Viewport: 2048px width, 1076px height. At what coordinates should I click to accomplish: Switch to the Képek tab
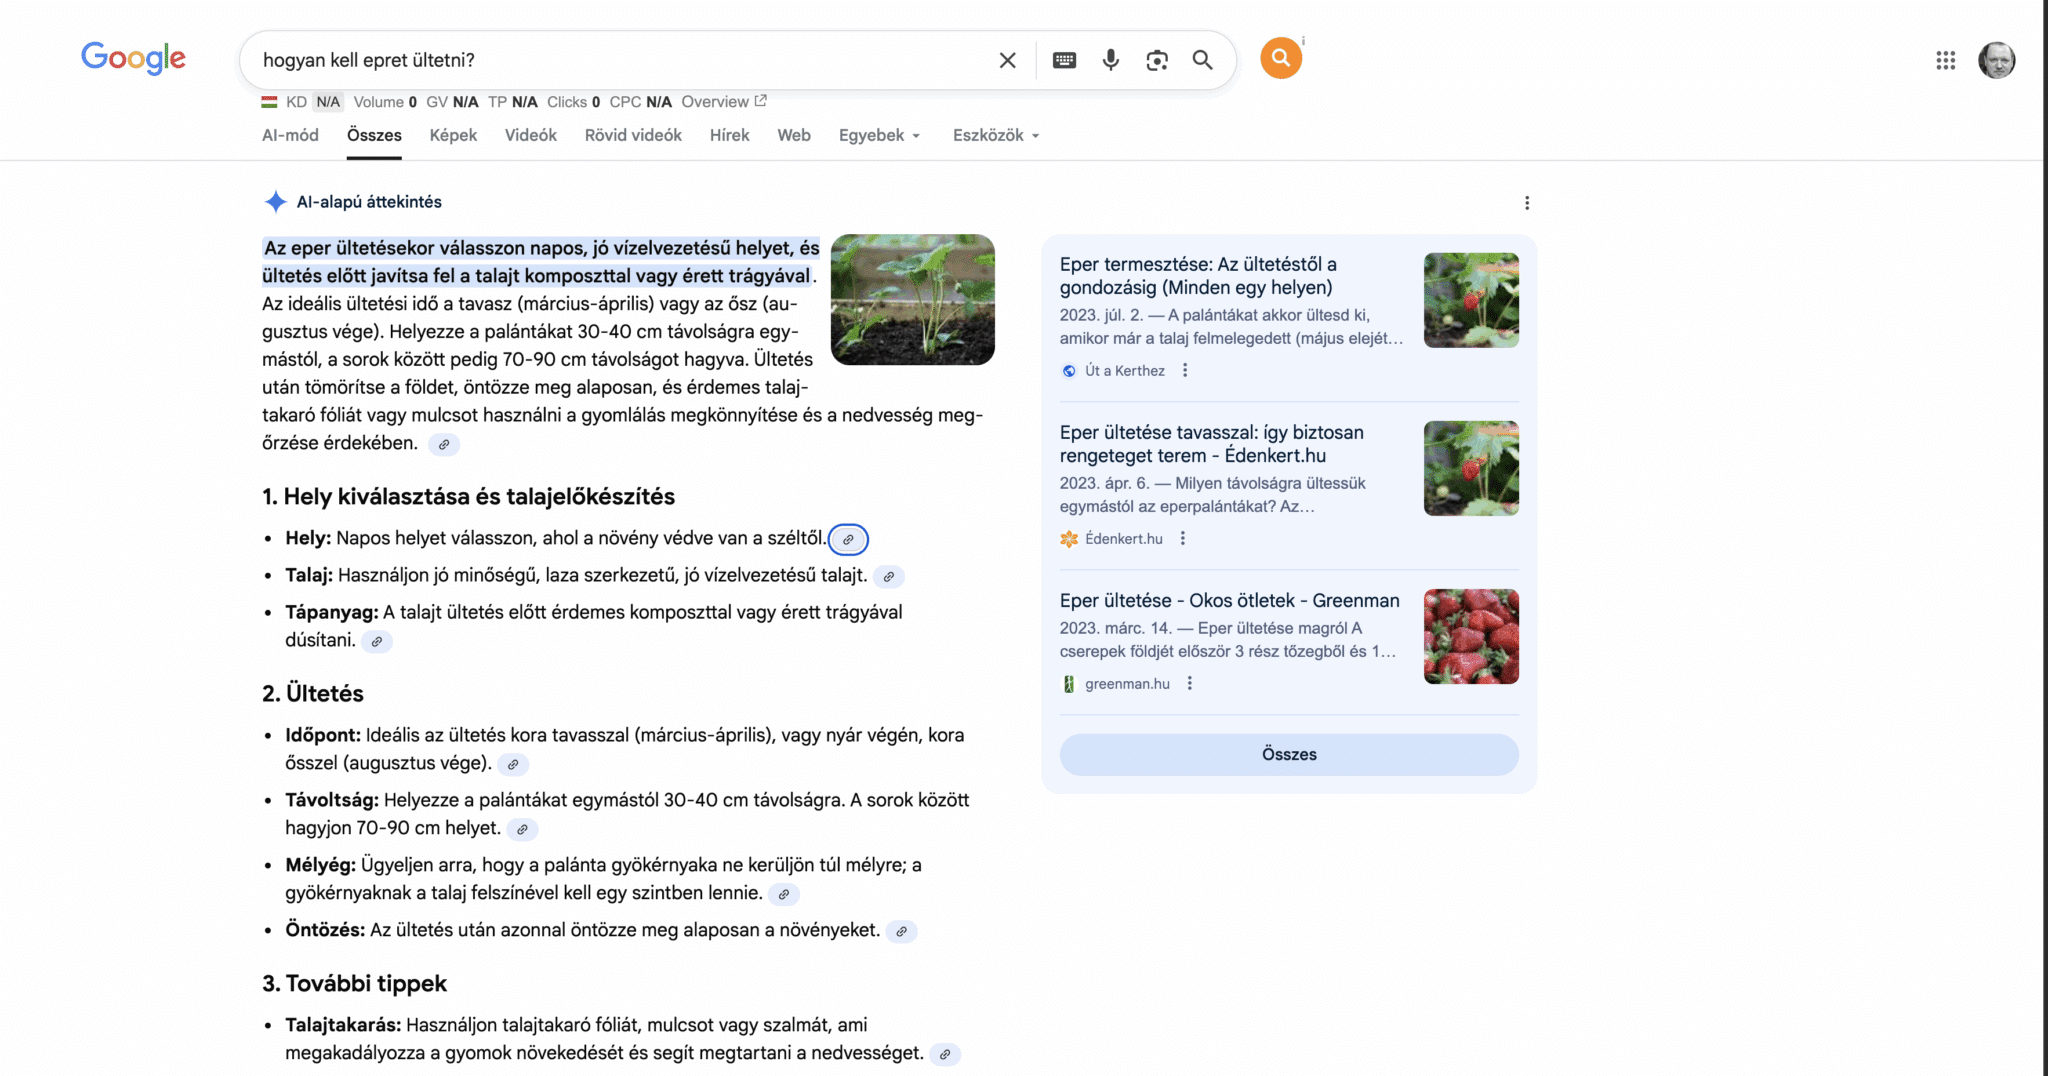[453, 135]
